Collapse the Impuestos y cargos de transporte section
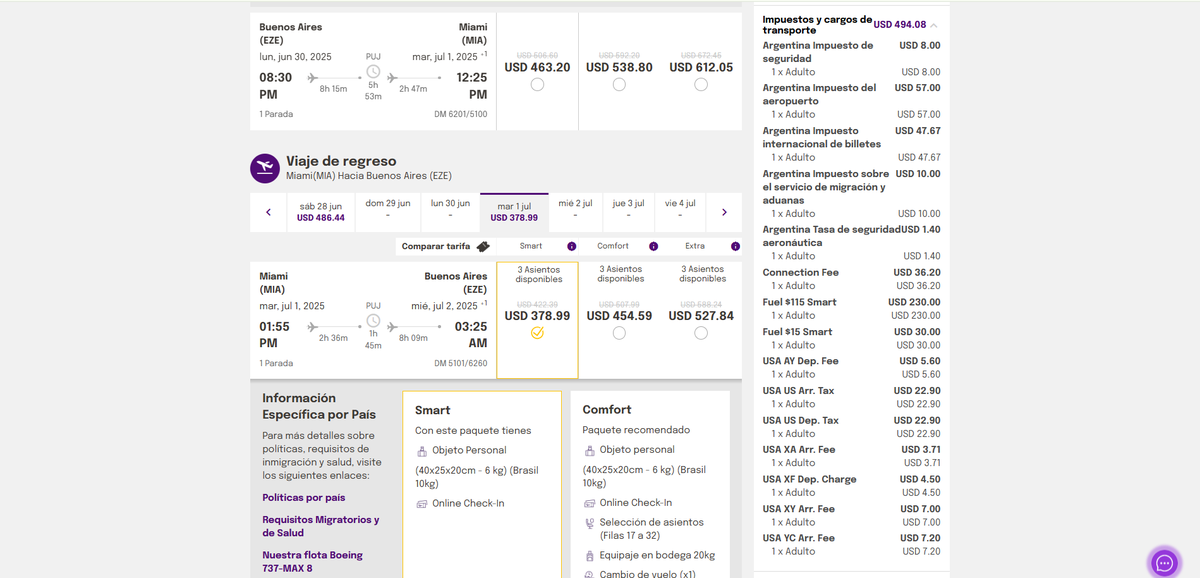The image size is (1200, 578). pos(933,25)
